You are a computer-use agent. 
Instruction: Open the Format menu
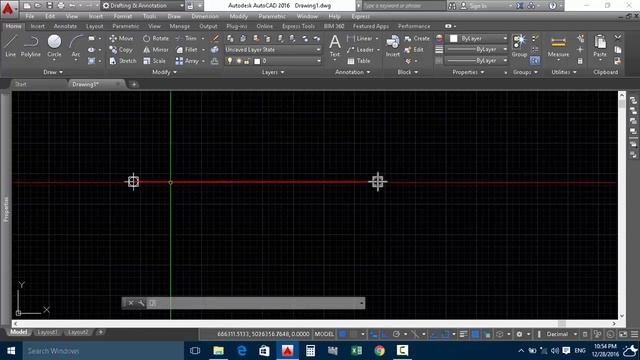(122, 16)
